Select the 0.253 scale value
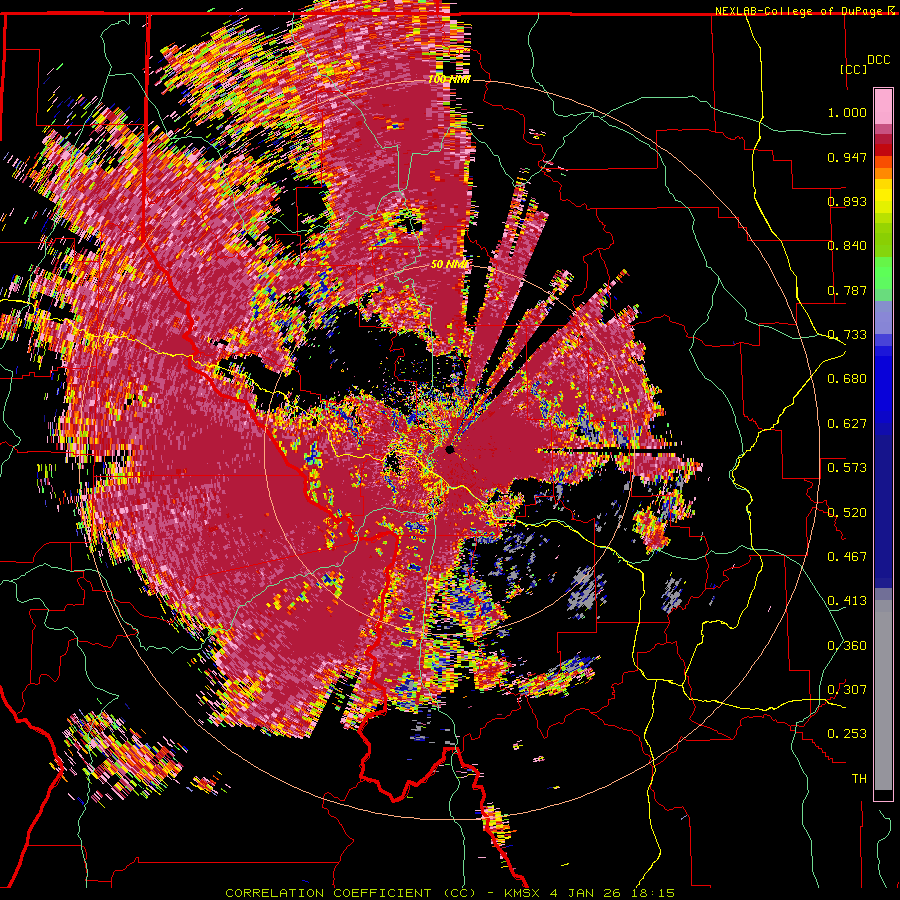Viewport: 900px width, 900px height. [x=847, y=734]
